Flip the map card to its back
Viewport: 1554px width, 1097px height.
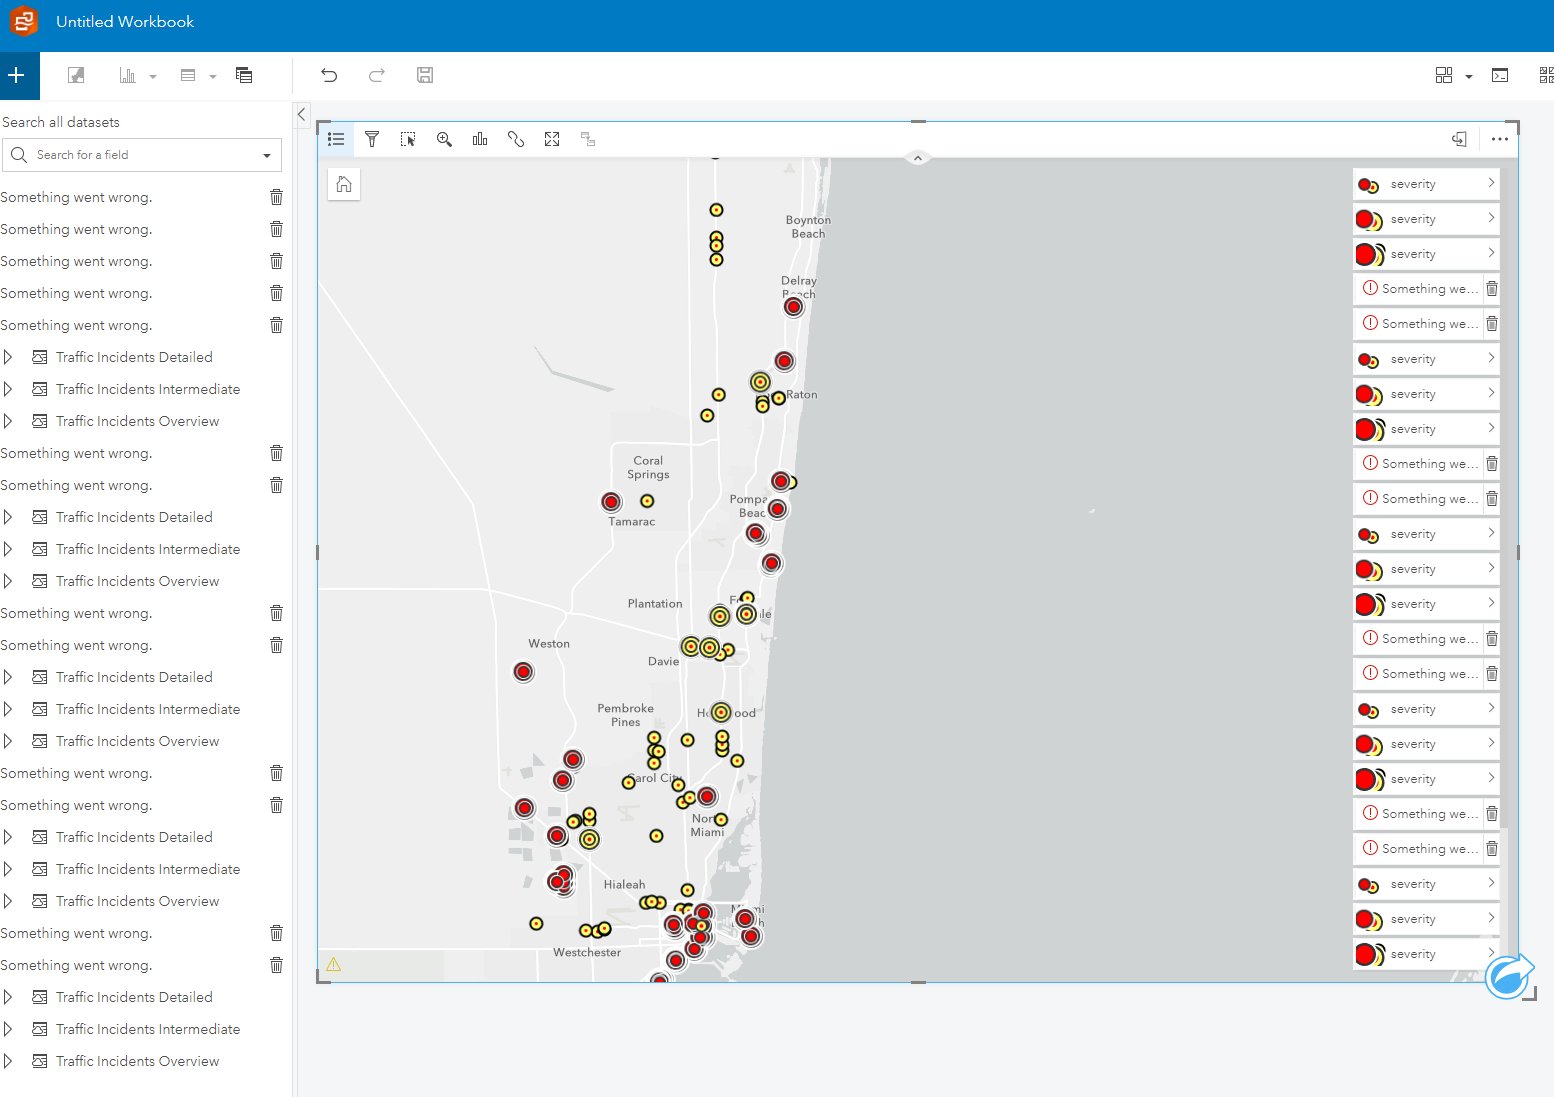click(1459, 139)
